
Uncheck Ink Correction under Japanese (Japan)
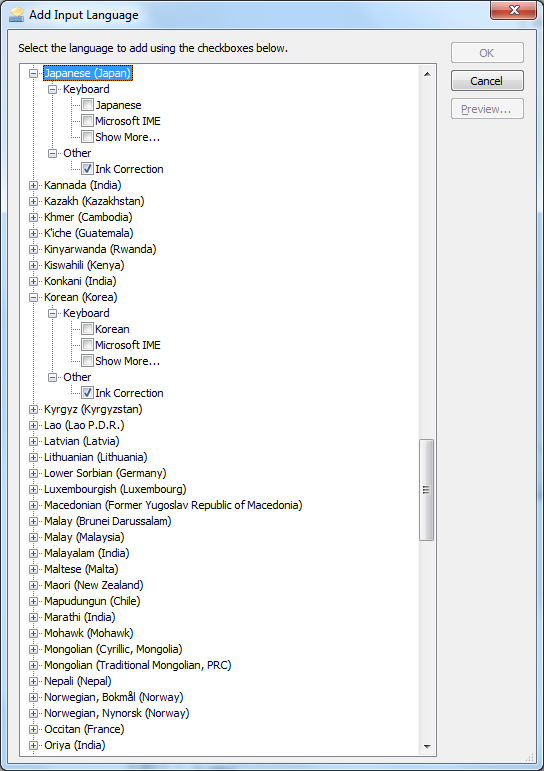click(x=87, y=169)
